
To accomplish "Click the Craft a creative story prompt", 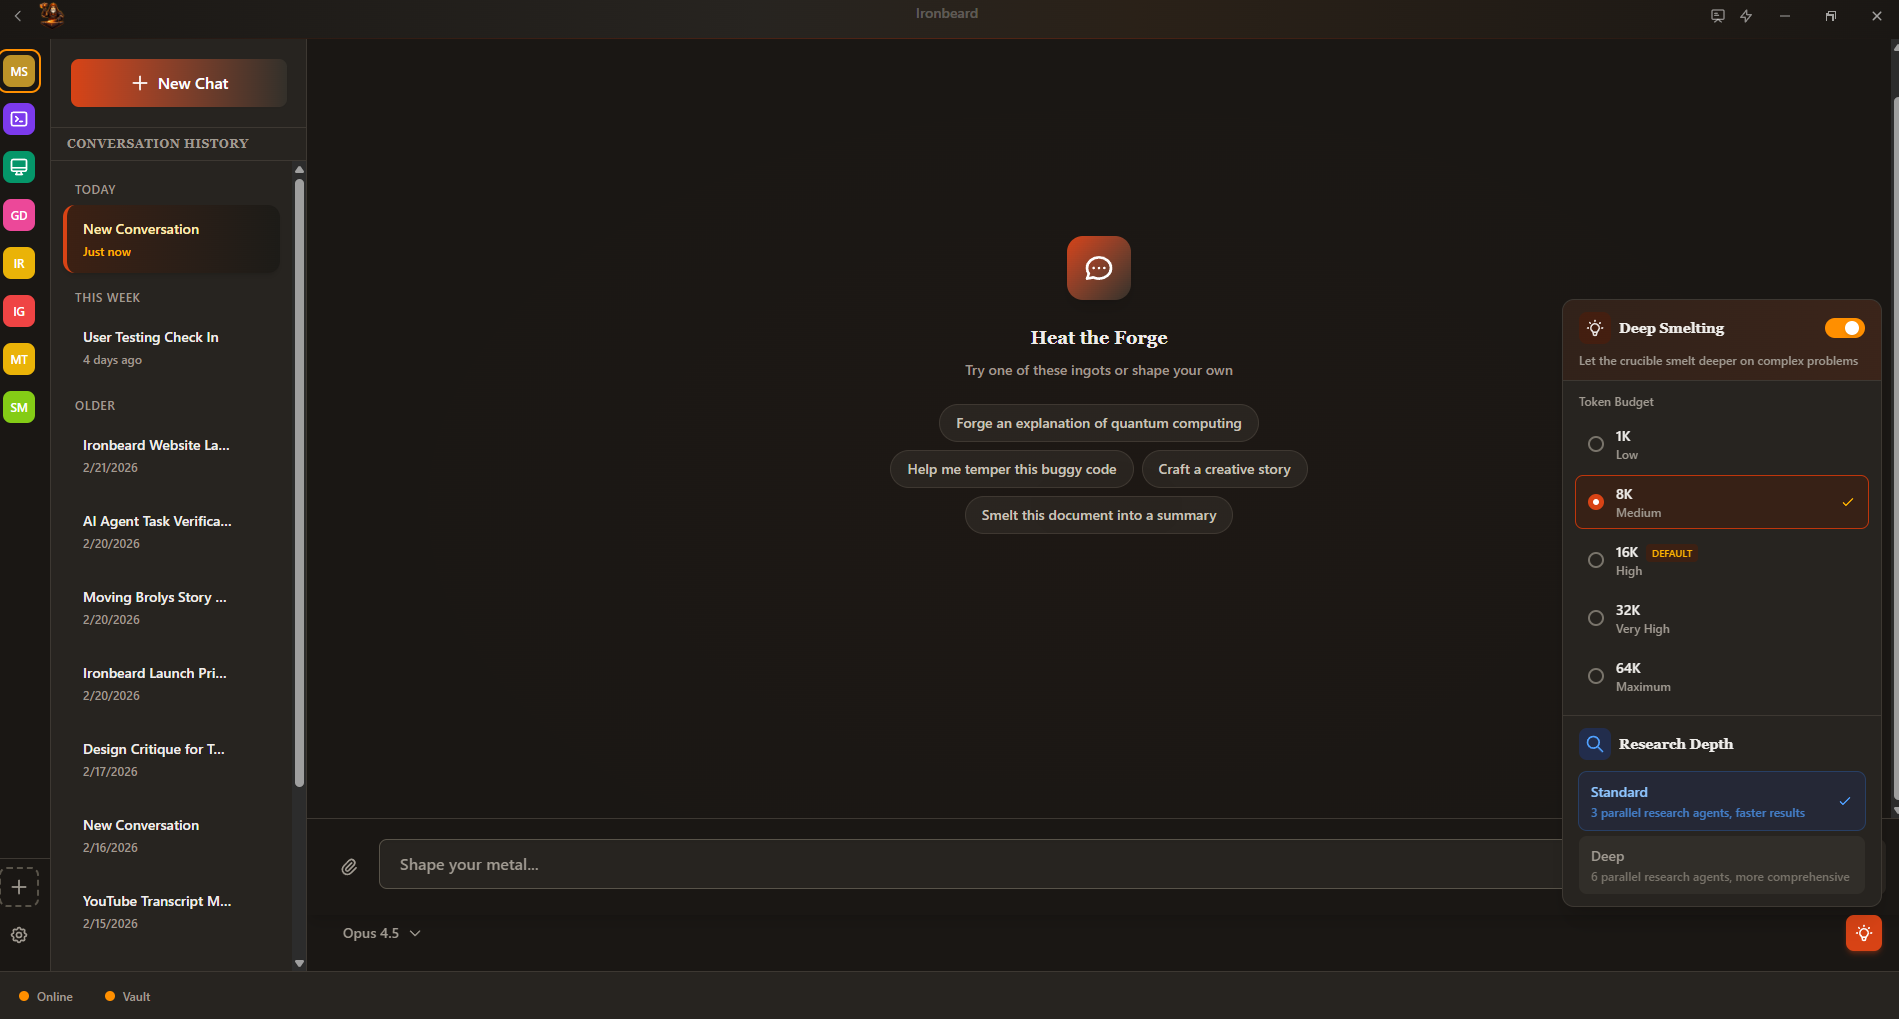I will [1224, 468].
